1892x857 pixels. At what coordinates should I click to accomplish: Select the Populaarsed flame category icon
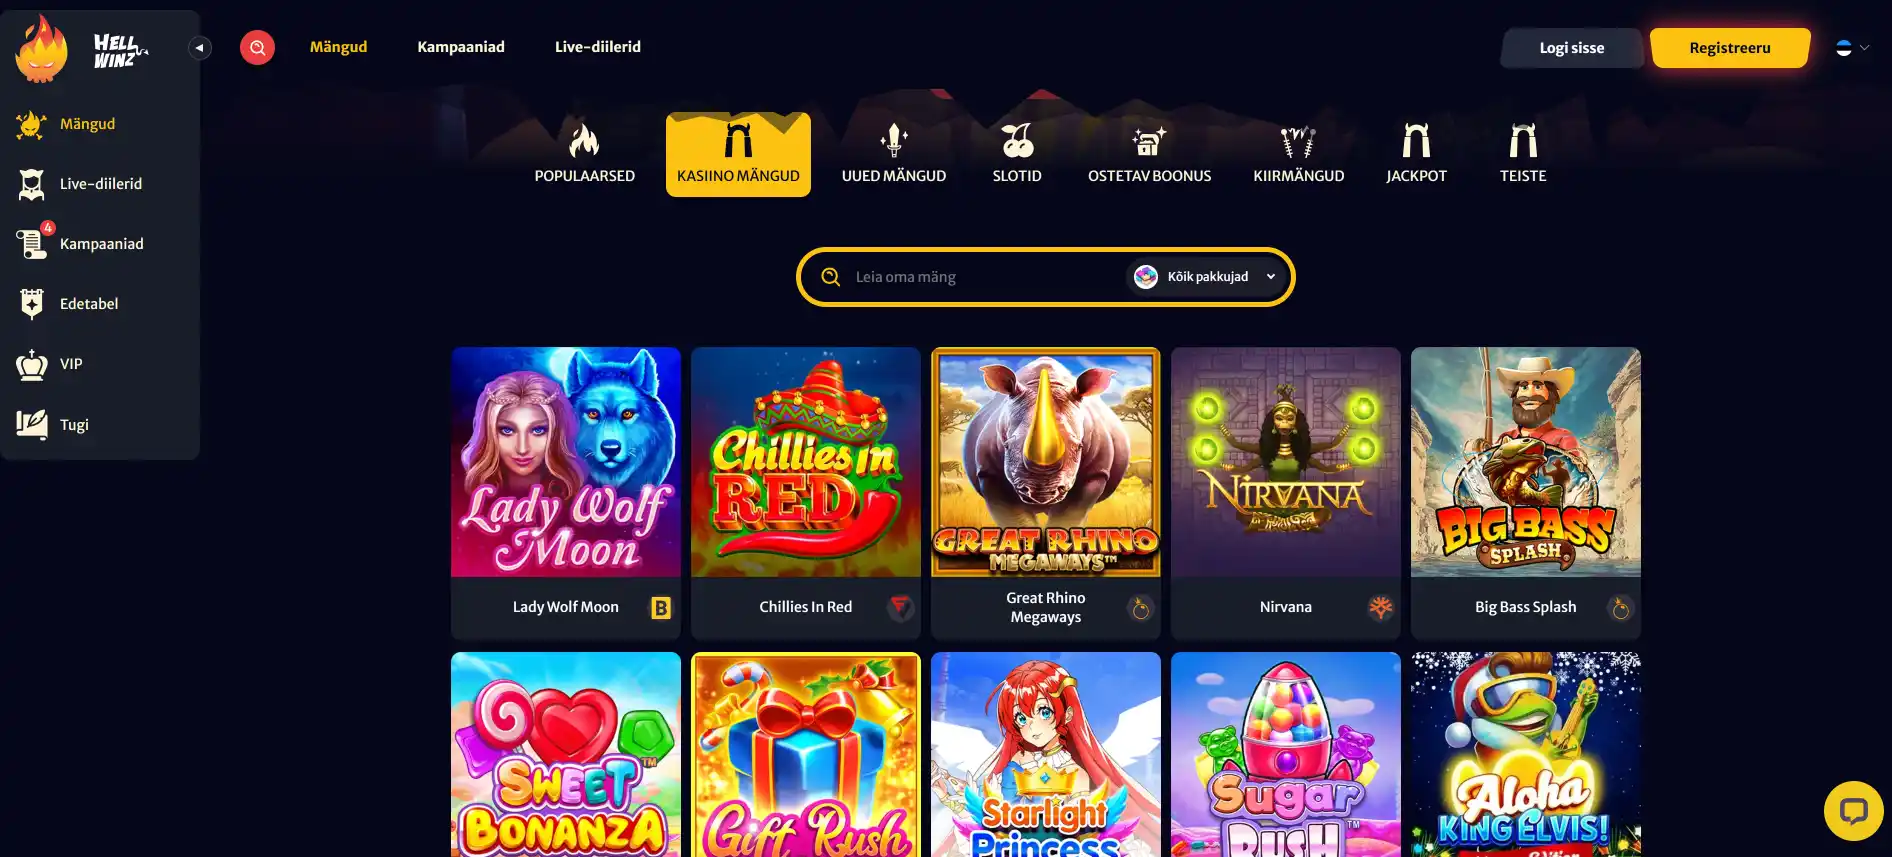click(x=584, y=141)
